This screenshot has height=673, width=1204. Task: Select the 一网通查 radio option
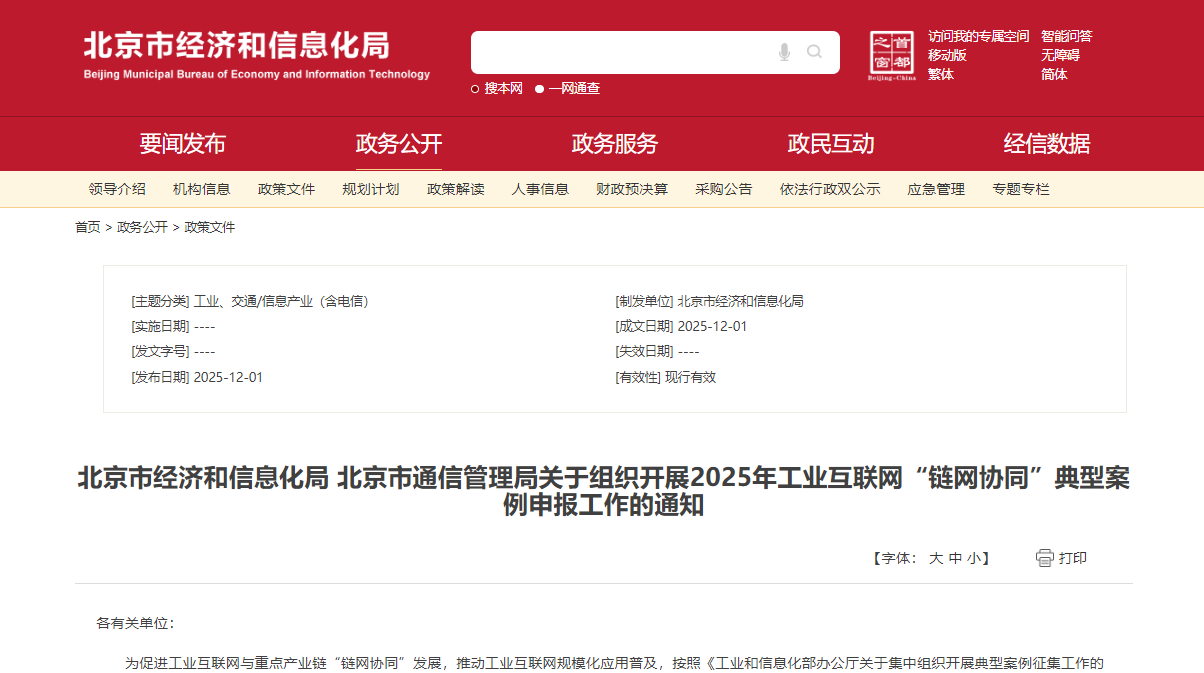(540, 89)
